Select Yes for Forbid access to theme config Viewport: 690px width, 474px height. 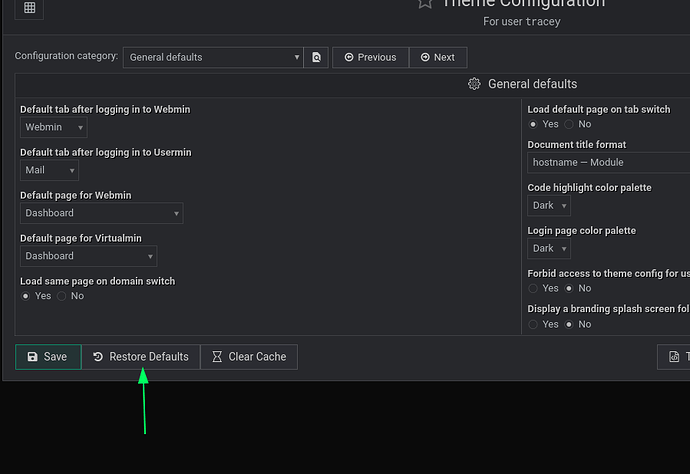(x=533, y=289)
